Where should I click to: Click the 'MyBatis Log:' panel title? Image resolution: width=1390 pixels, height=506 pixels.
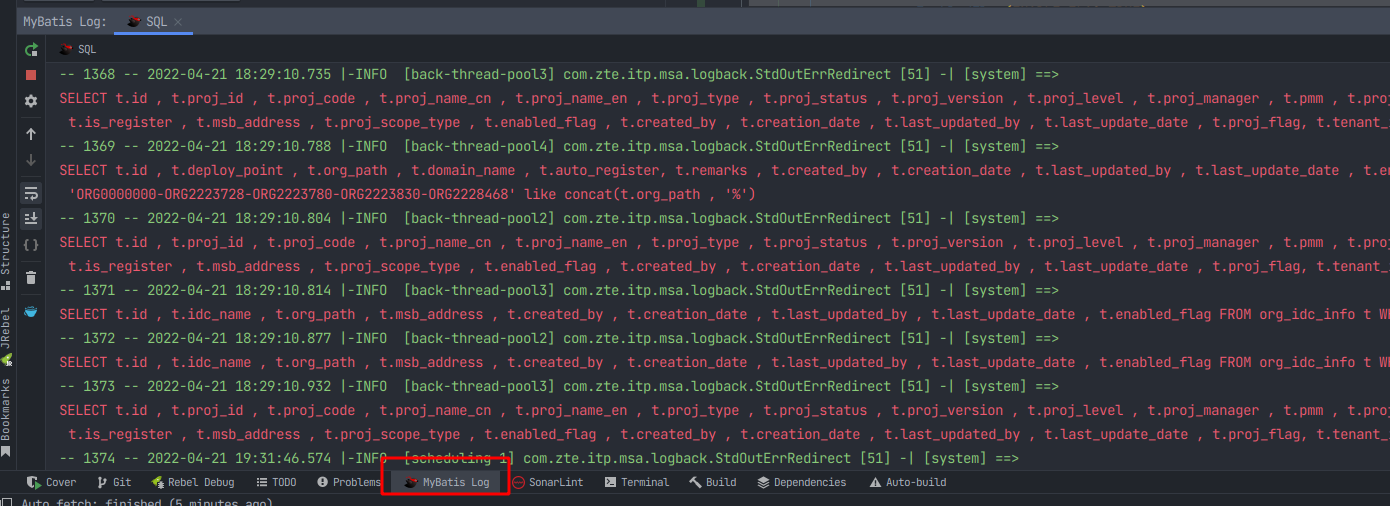65,21
